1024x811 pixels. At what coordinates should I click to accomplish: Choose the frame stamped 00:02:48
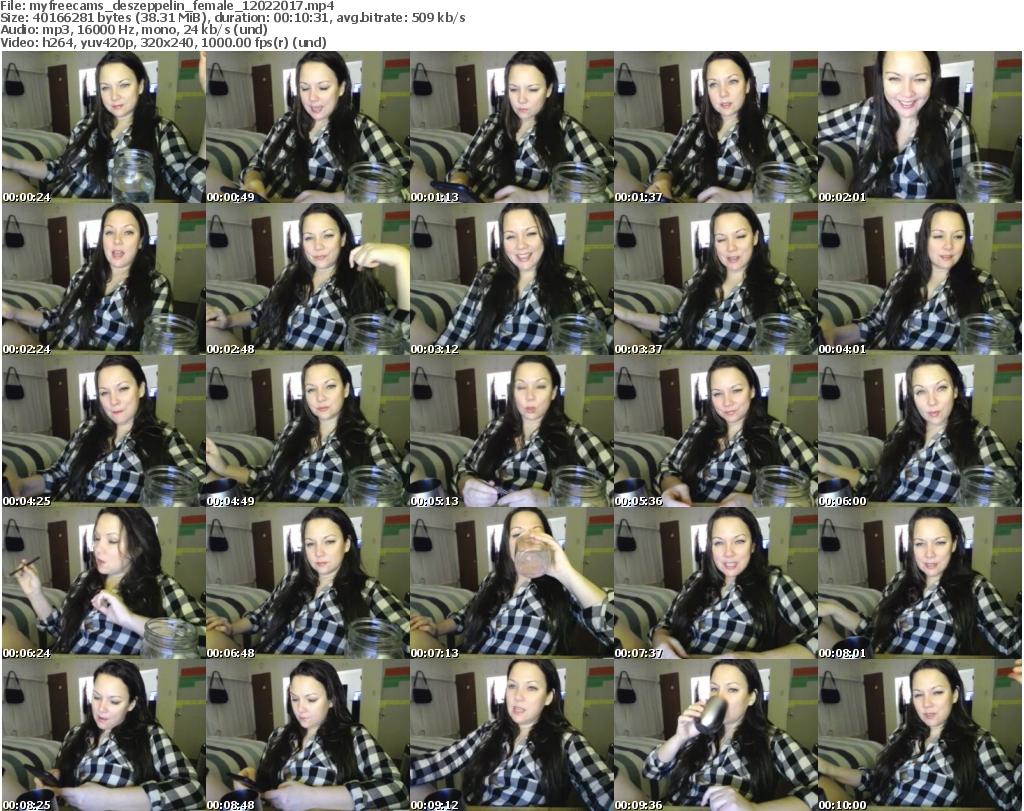pos(308,279)
